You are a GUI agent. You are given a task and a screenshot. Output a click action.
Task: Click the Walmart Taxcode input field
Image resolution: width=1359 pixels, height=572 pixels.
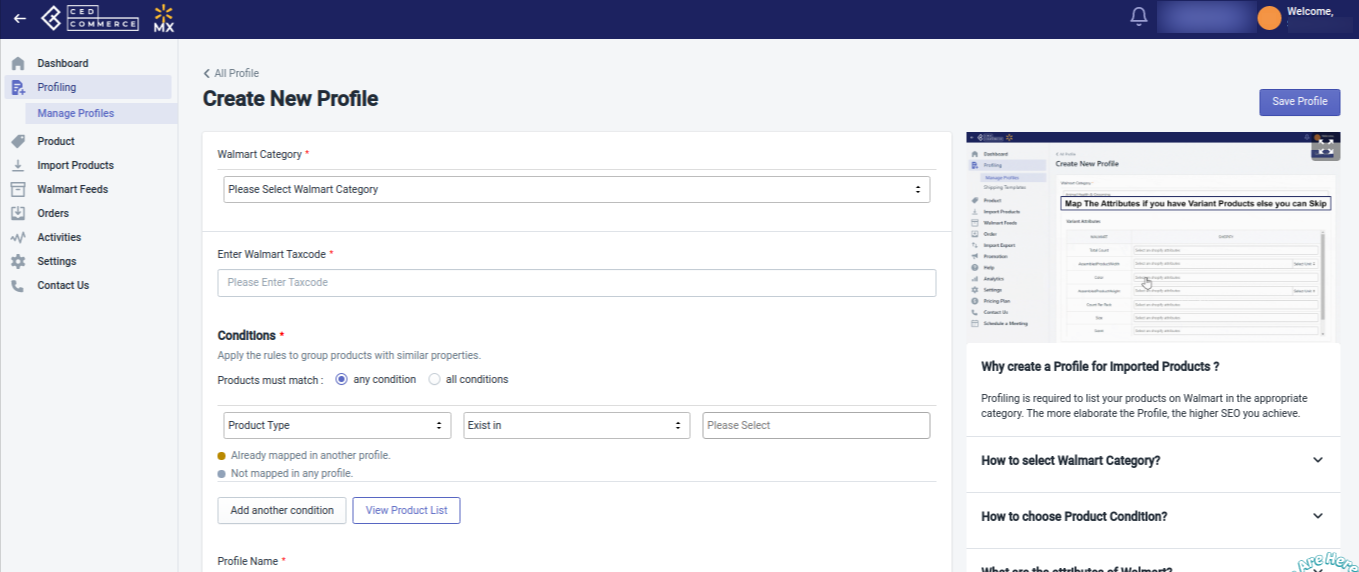coord(577,283)
